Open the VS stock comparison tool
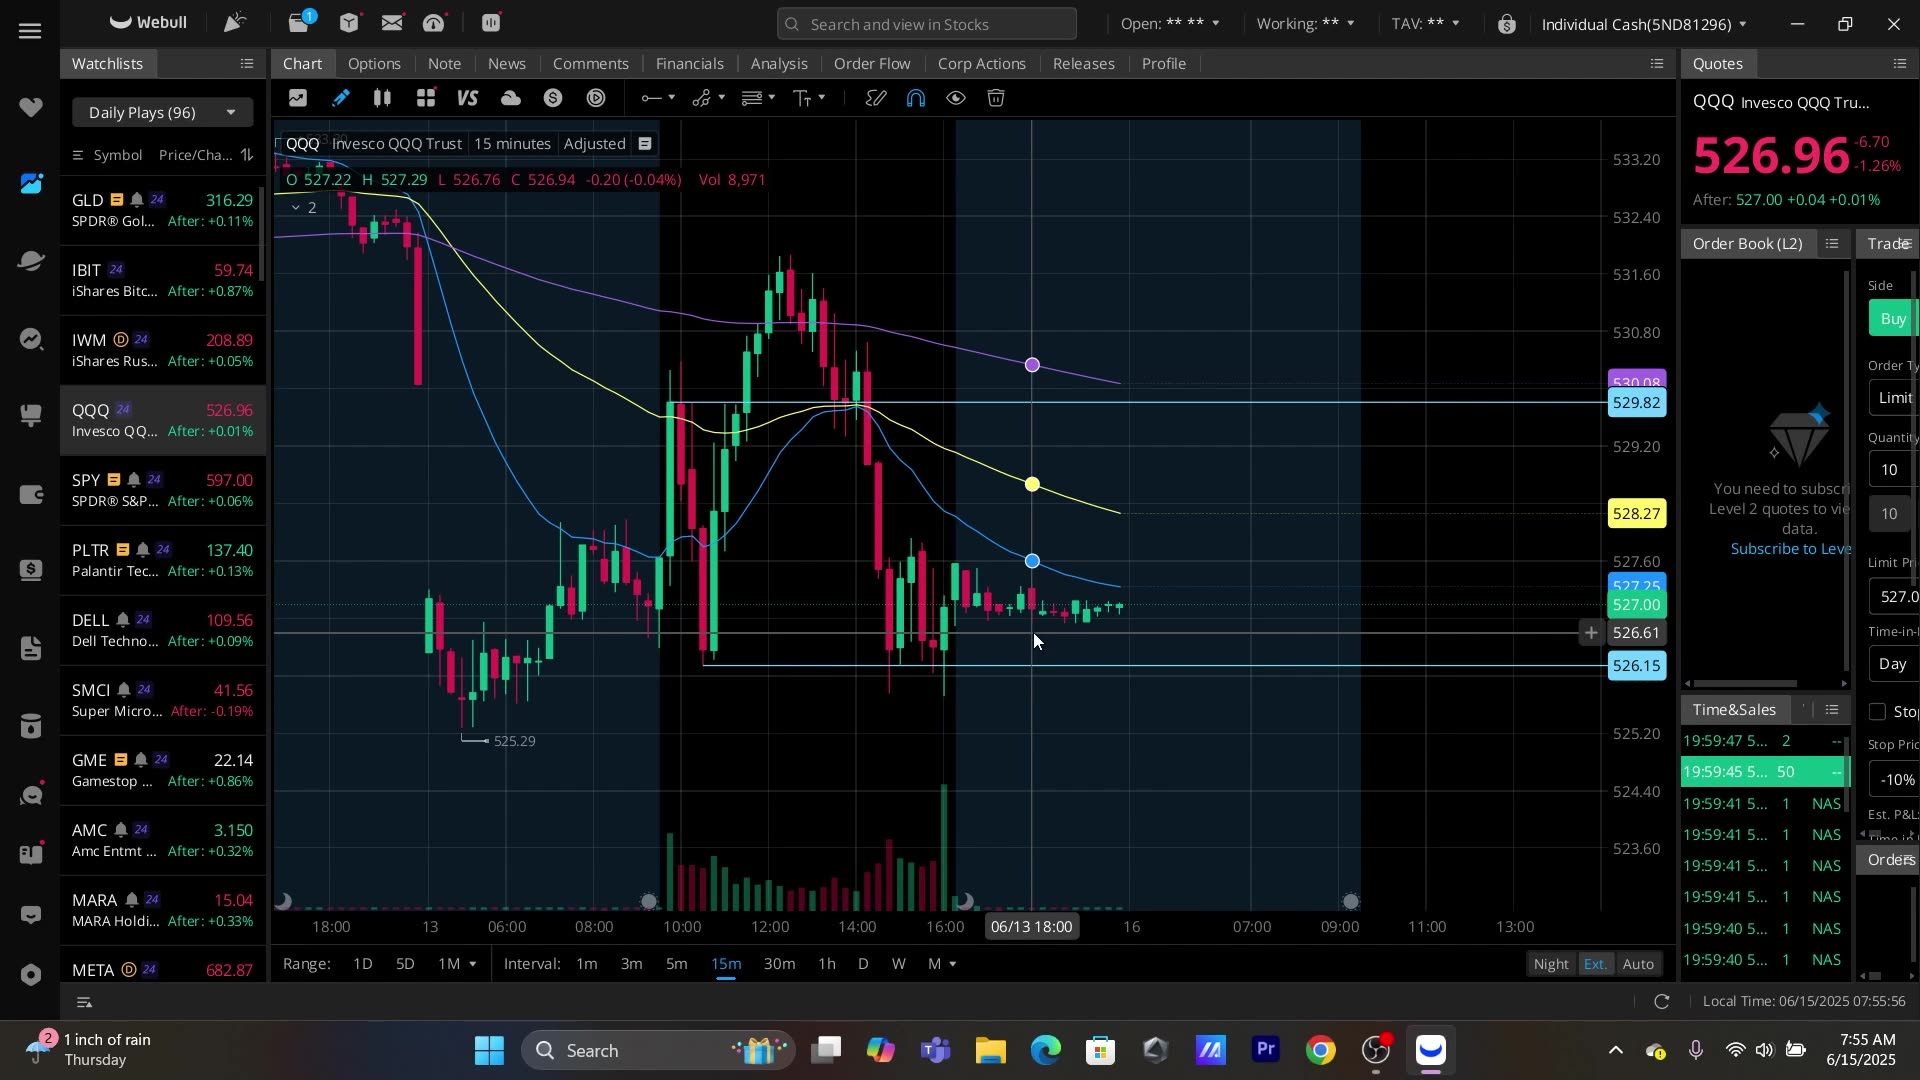Viewport: 1920px width, 1080px height. tap(467, 97)
